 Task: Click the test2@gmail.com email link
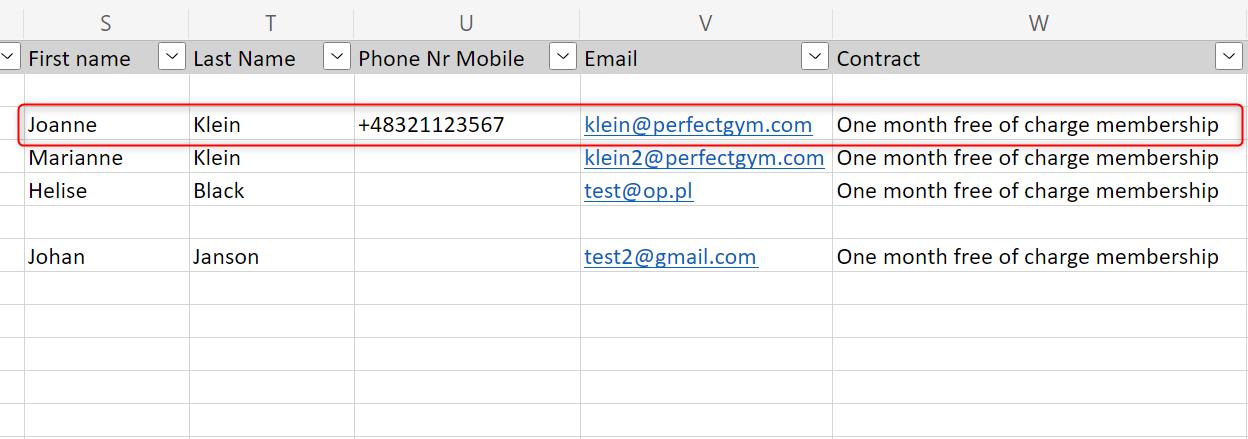pos(670,257)
